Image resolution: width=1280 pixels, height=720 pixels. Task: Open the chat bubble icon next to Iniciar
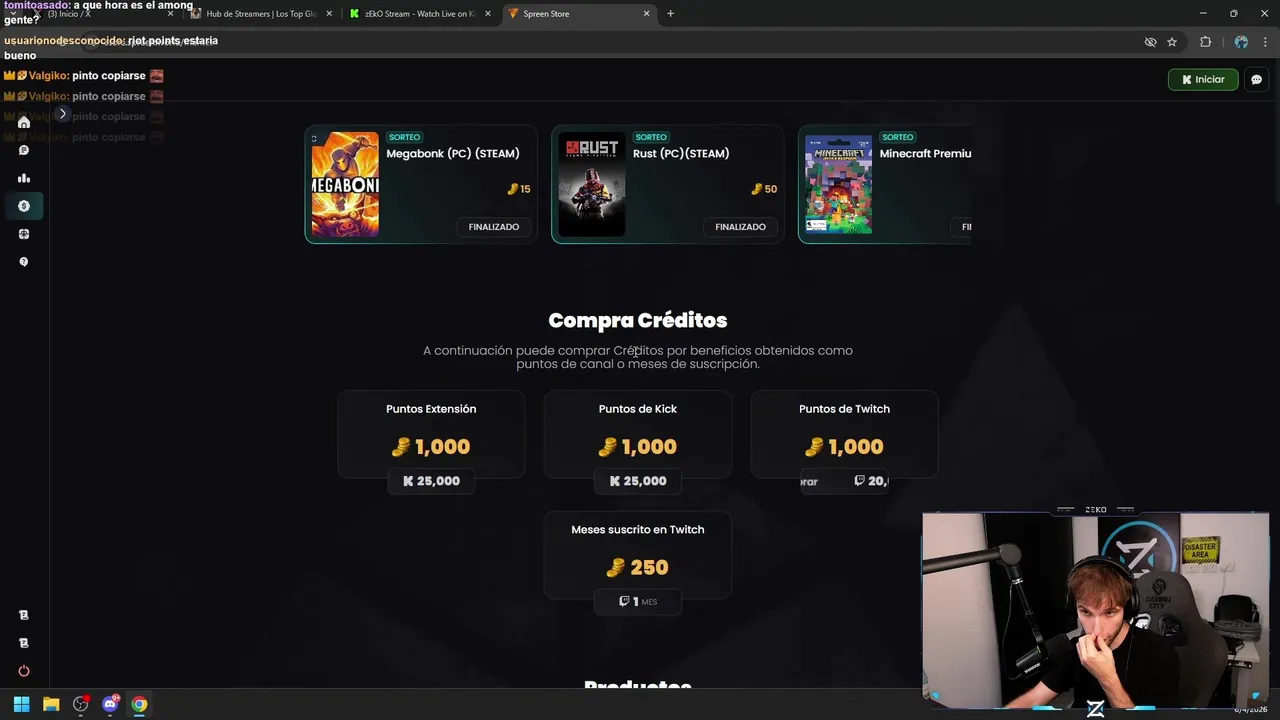tap(1257, 80)
